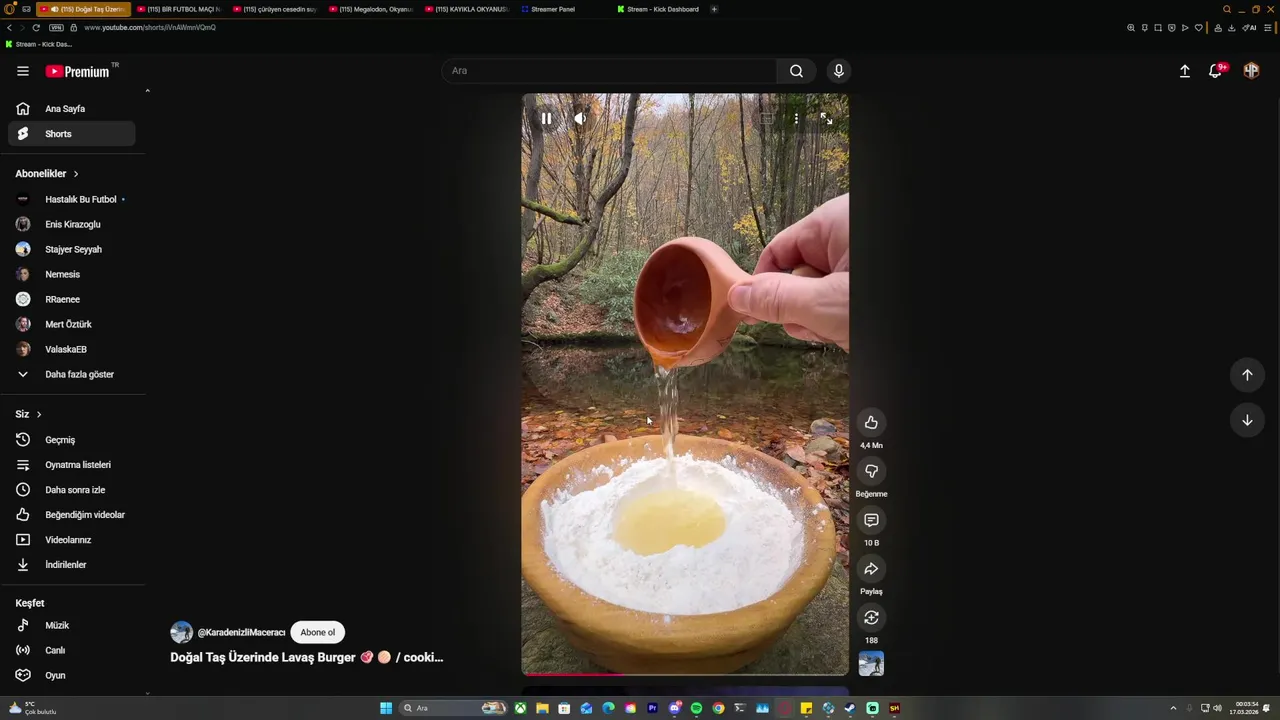Switch to Stream - Kick Dashboard tab
Image resolution: width=1280 pixels, height=720 pixels.
click(x=658, y=9)
